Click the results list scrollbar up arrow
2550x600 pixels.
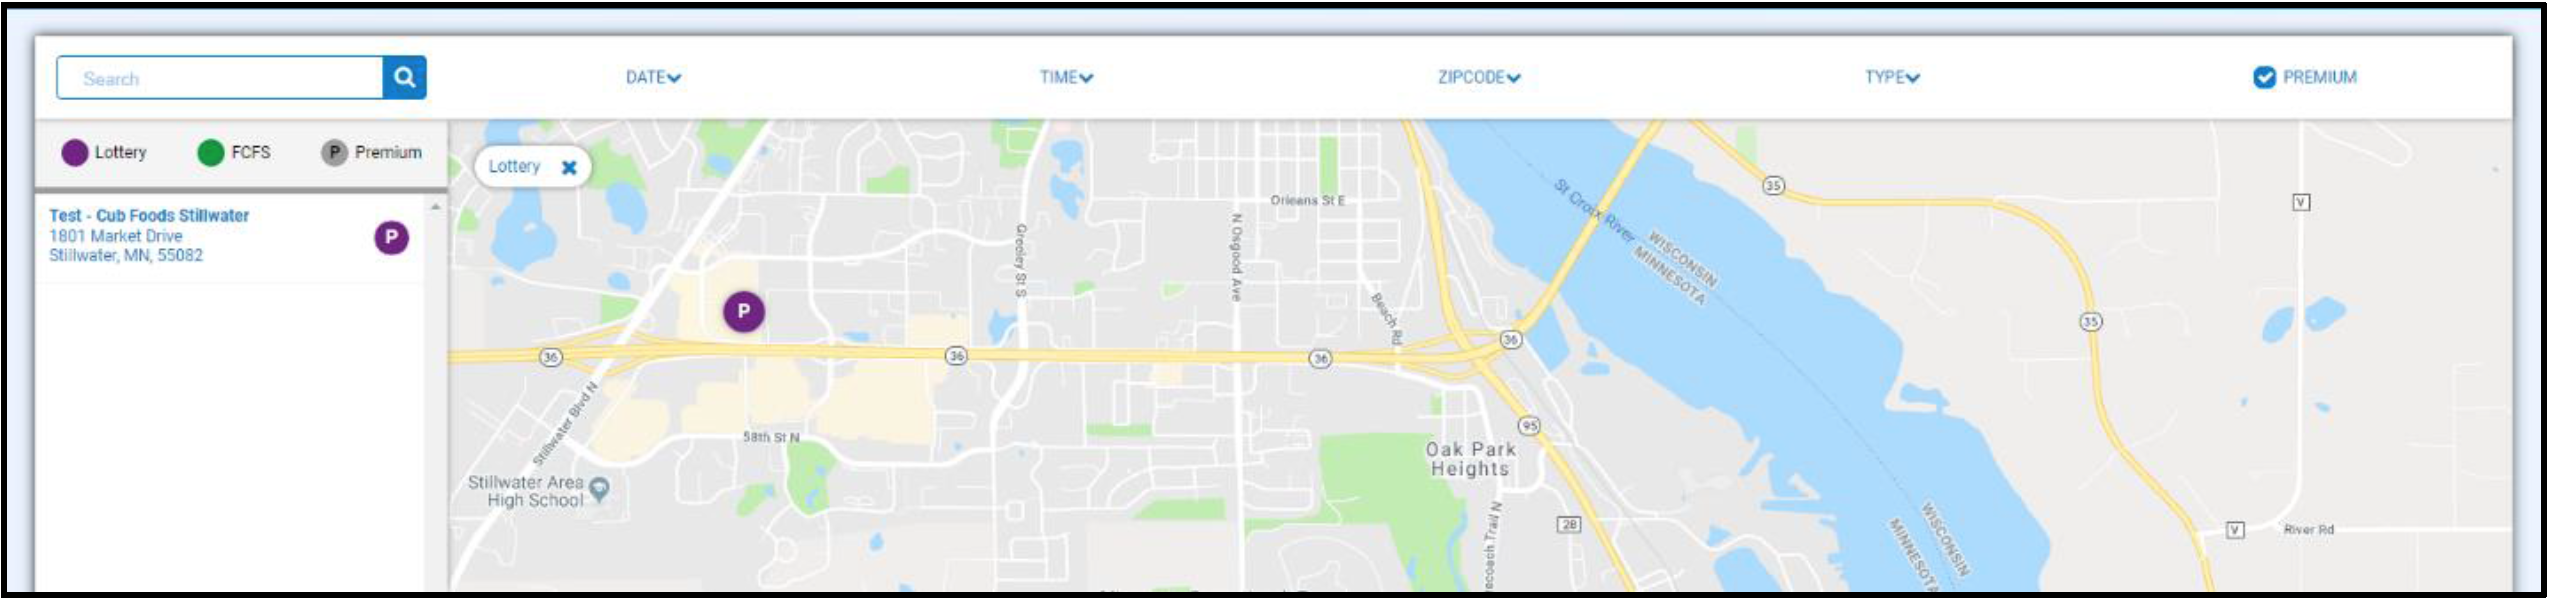tap(435, 207)
